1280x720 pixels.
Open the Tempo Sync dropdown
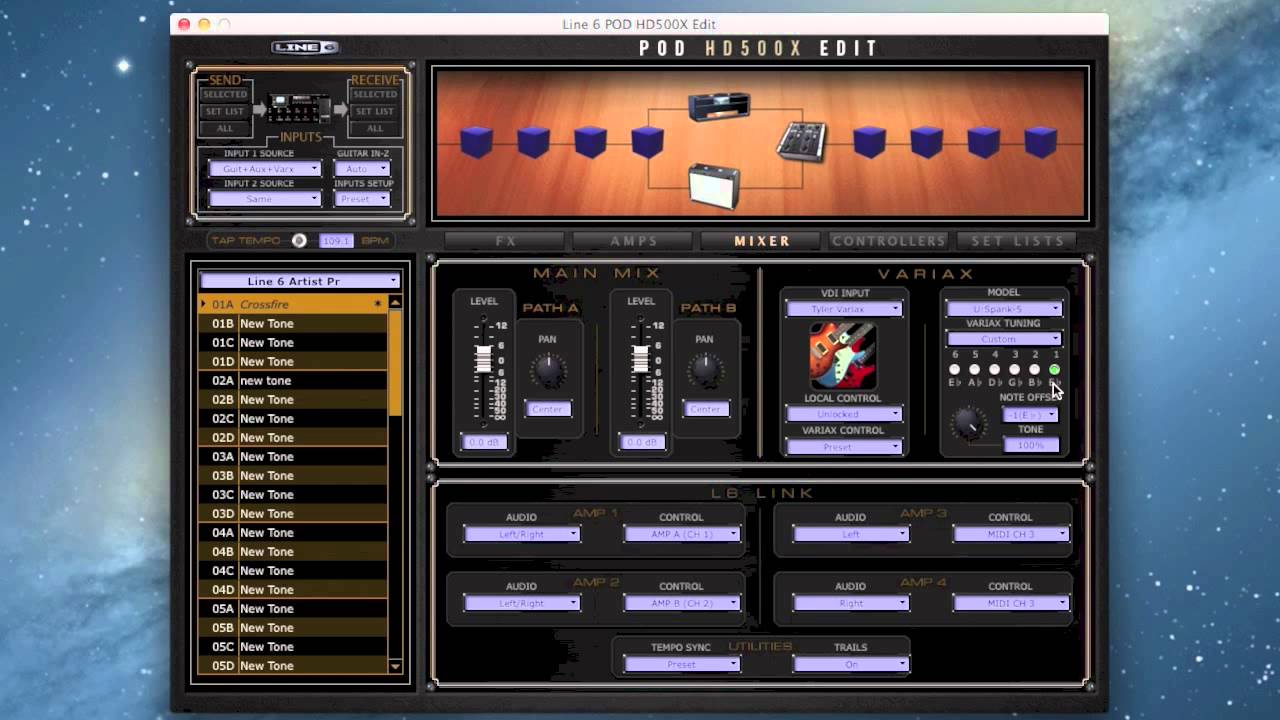[x=681, y=664]
